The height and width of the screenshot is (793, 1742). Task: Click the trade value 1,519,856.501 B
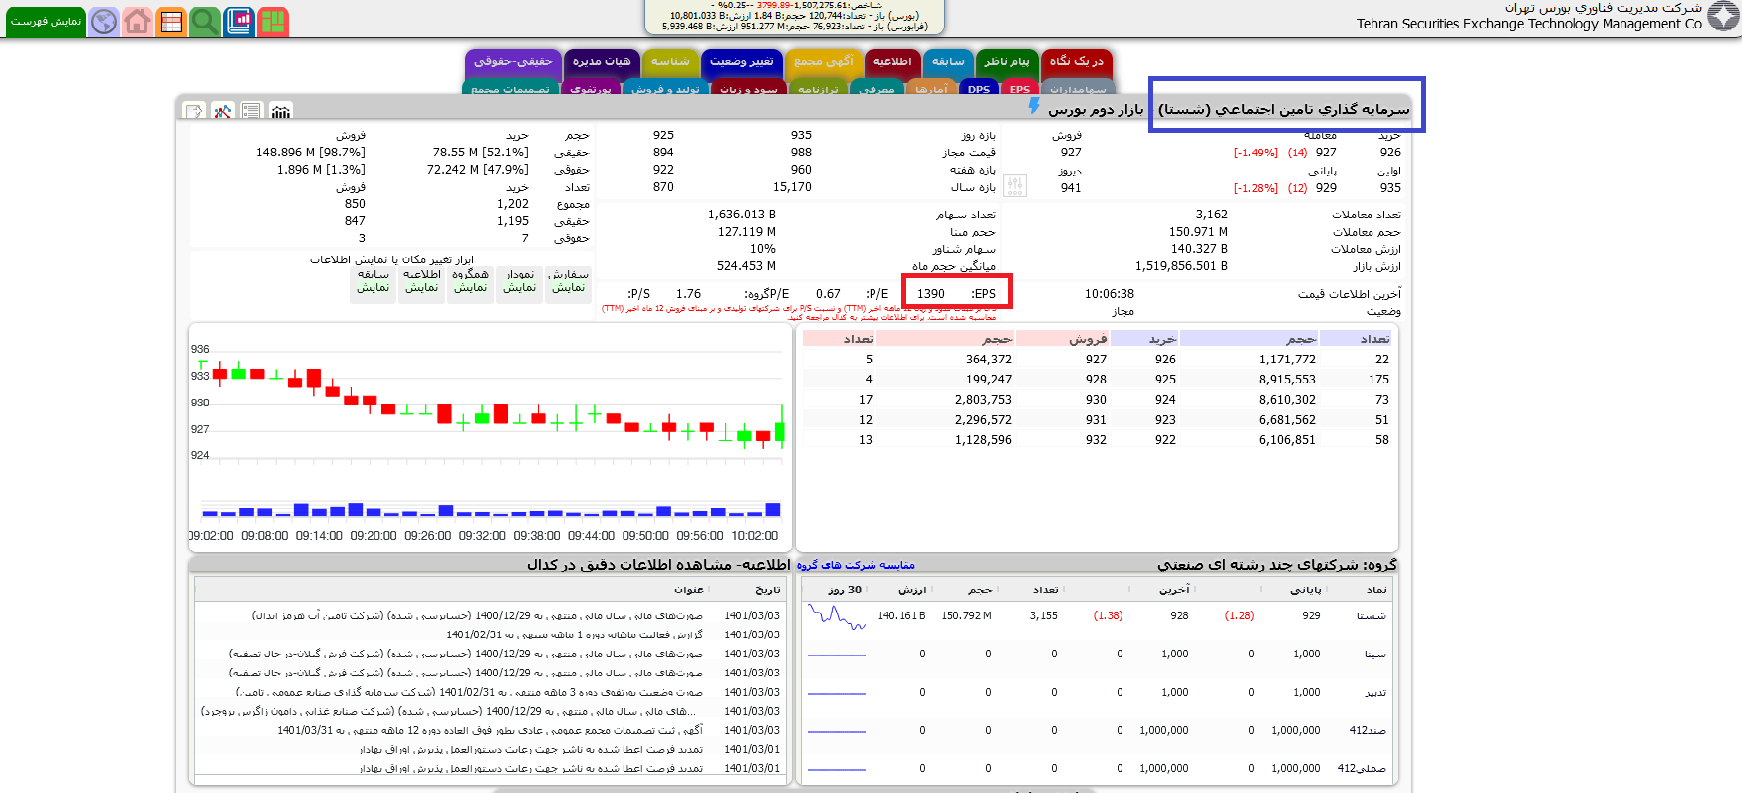tap(1181, 266)
